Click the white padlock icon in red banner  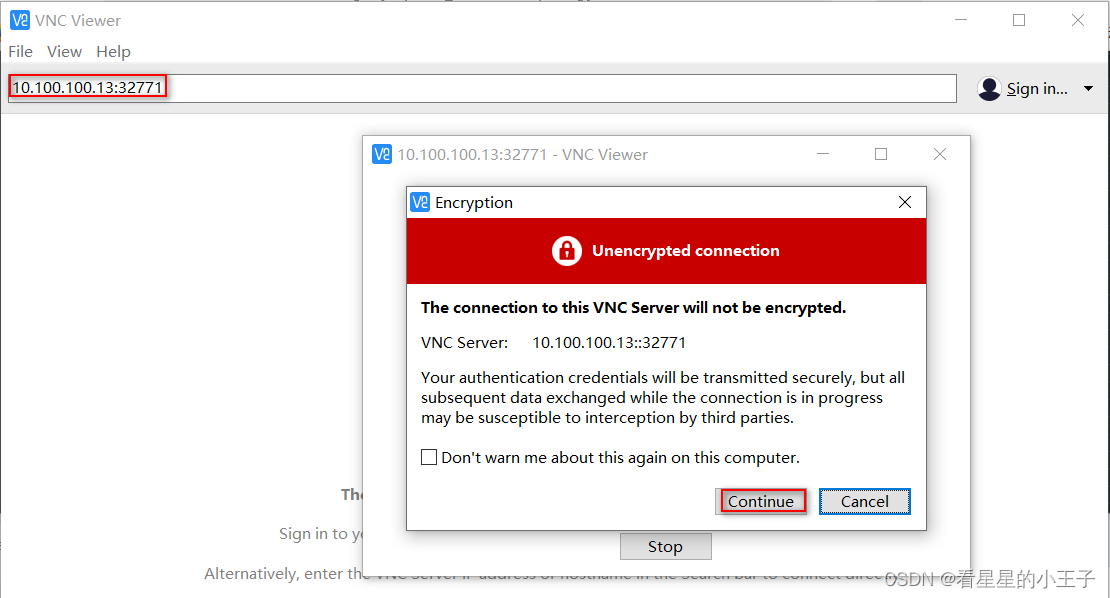point(566,251)
